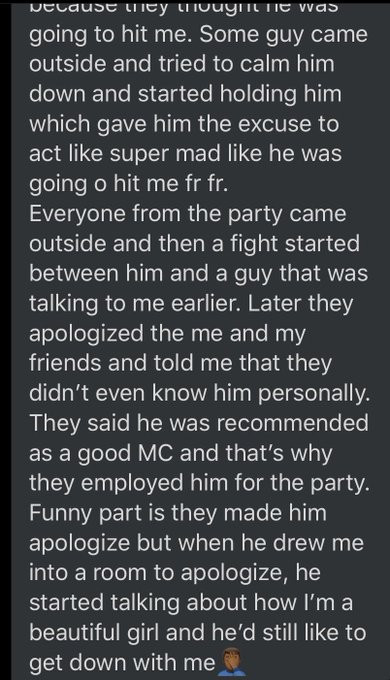
Task: Click the words 'didn't even know him personally'
Action: [x=198, y=393]
